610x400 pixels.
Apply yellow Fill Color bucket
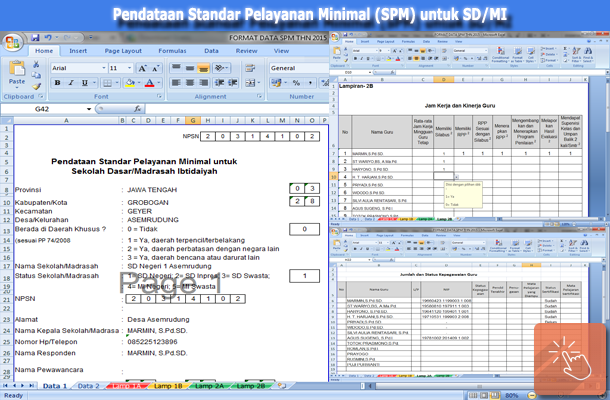pyautogui.click(x=130, y=83)
